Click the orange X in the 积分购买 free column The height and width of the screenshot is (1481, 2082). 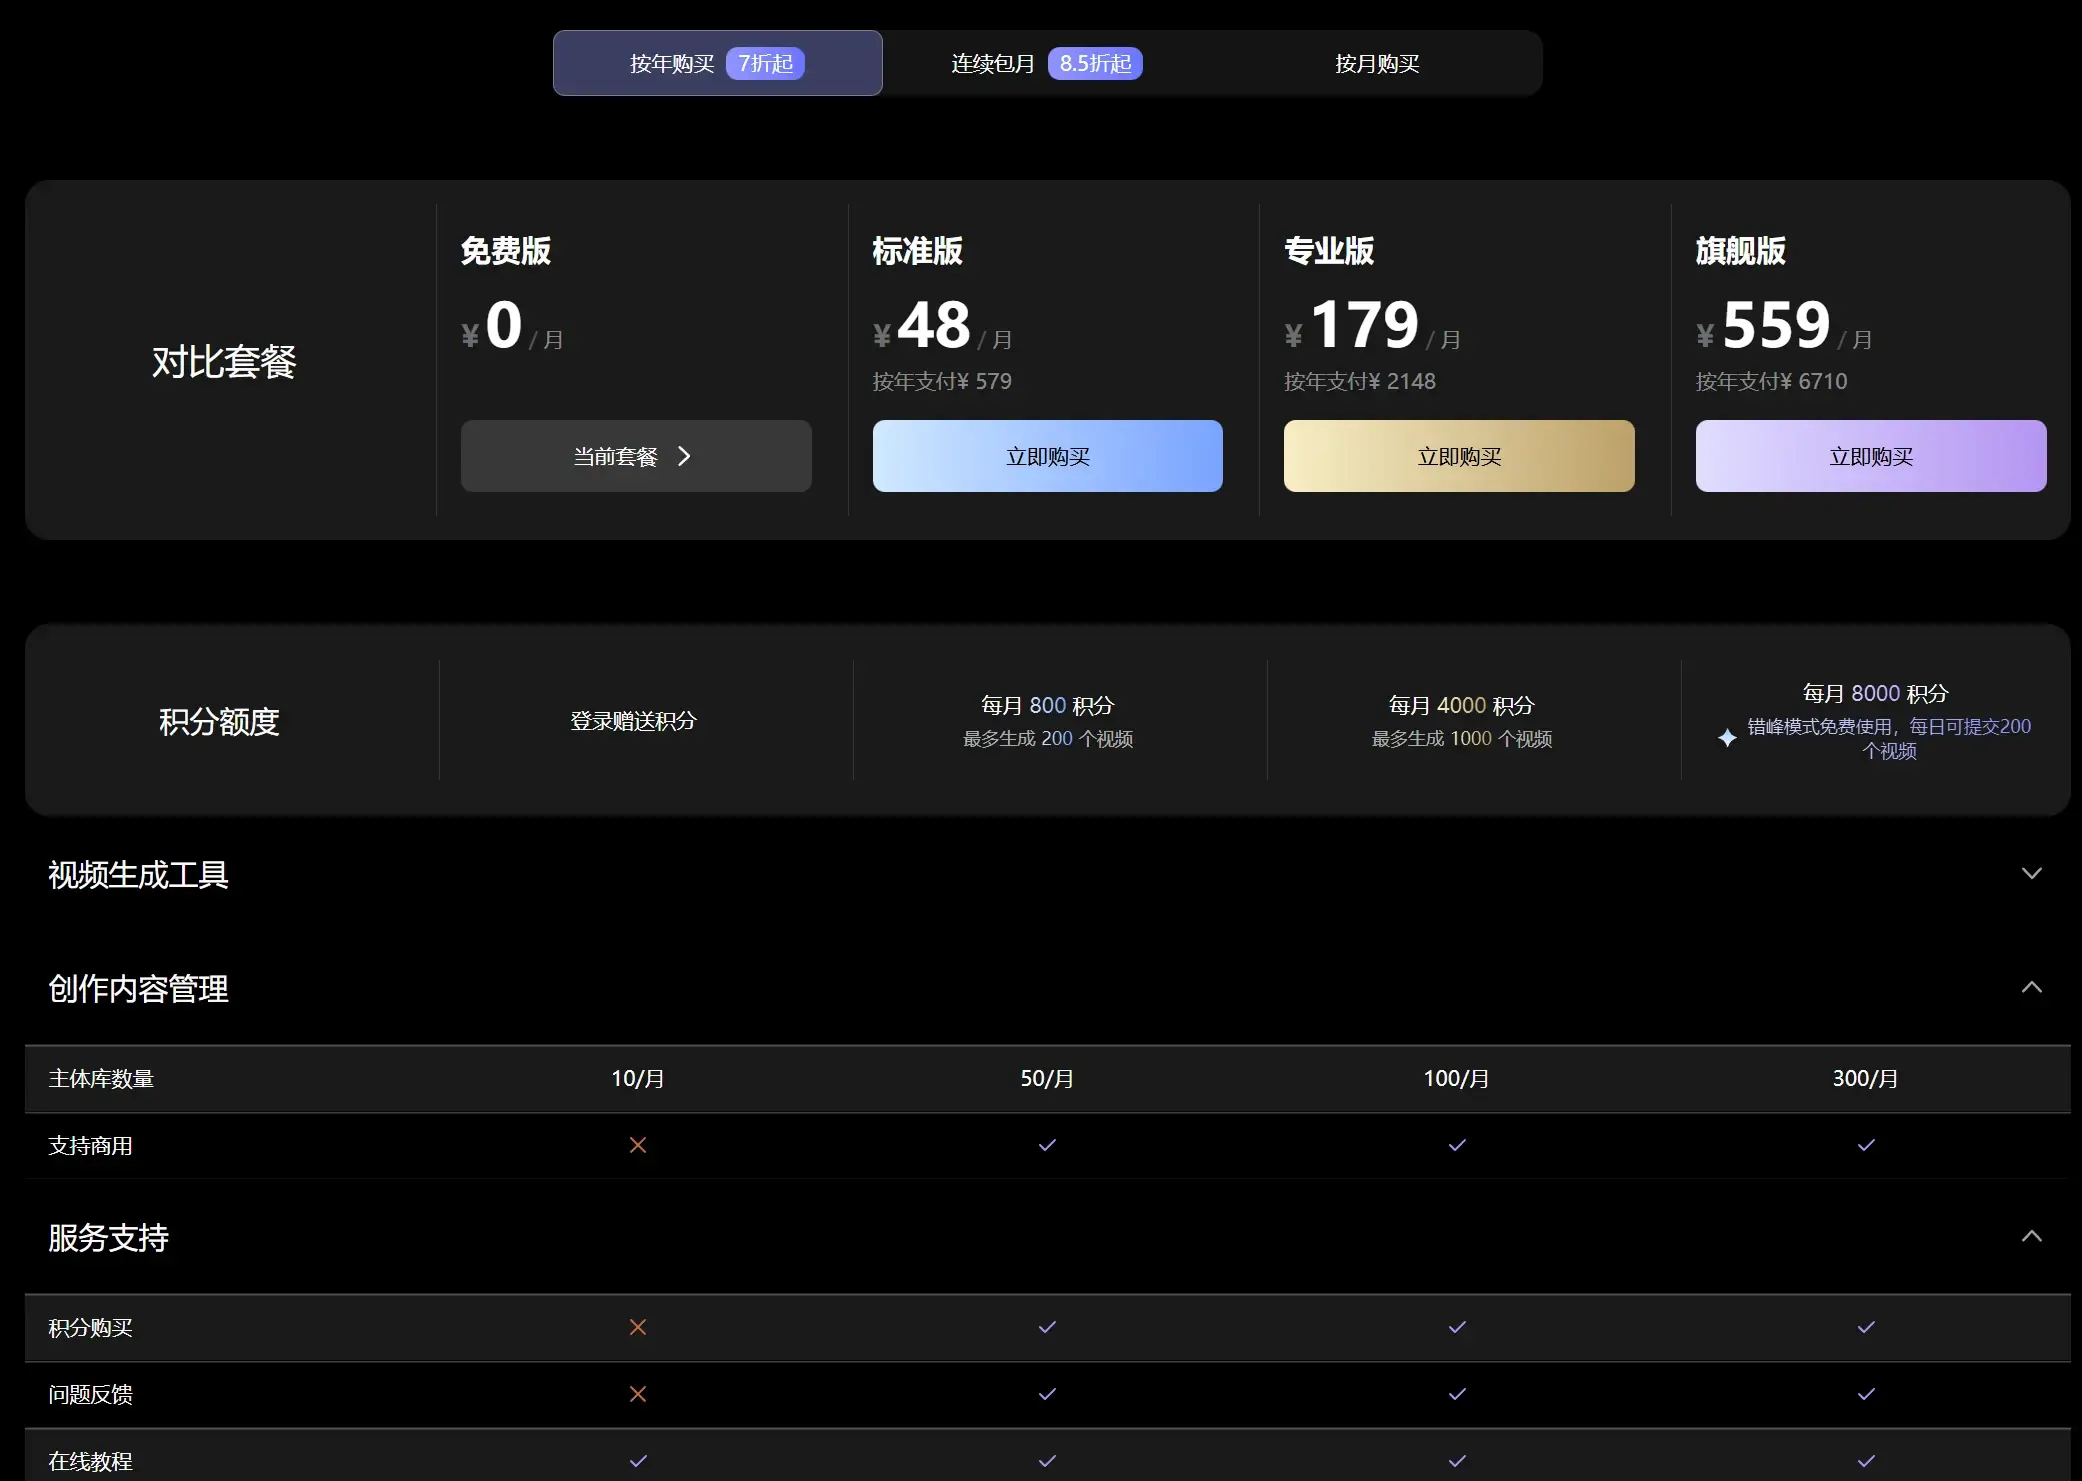click(638, 1327)
